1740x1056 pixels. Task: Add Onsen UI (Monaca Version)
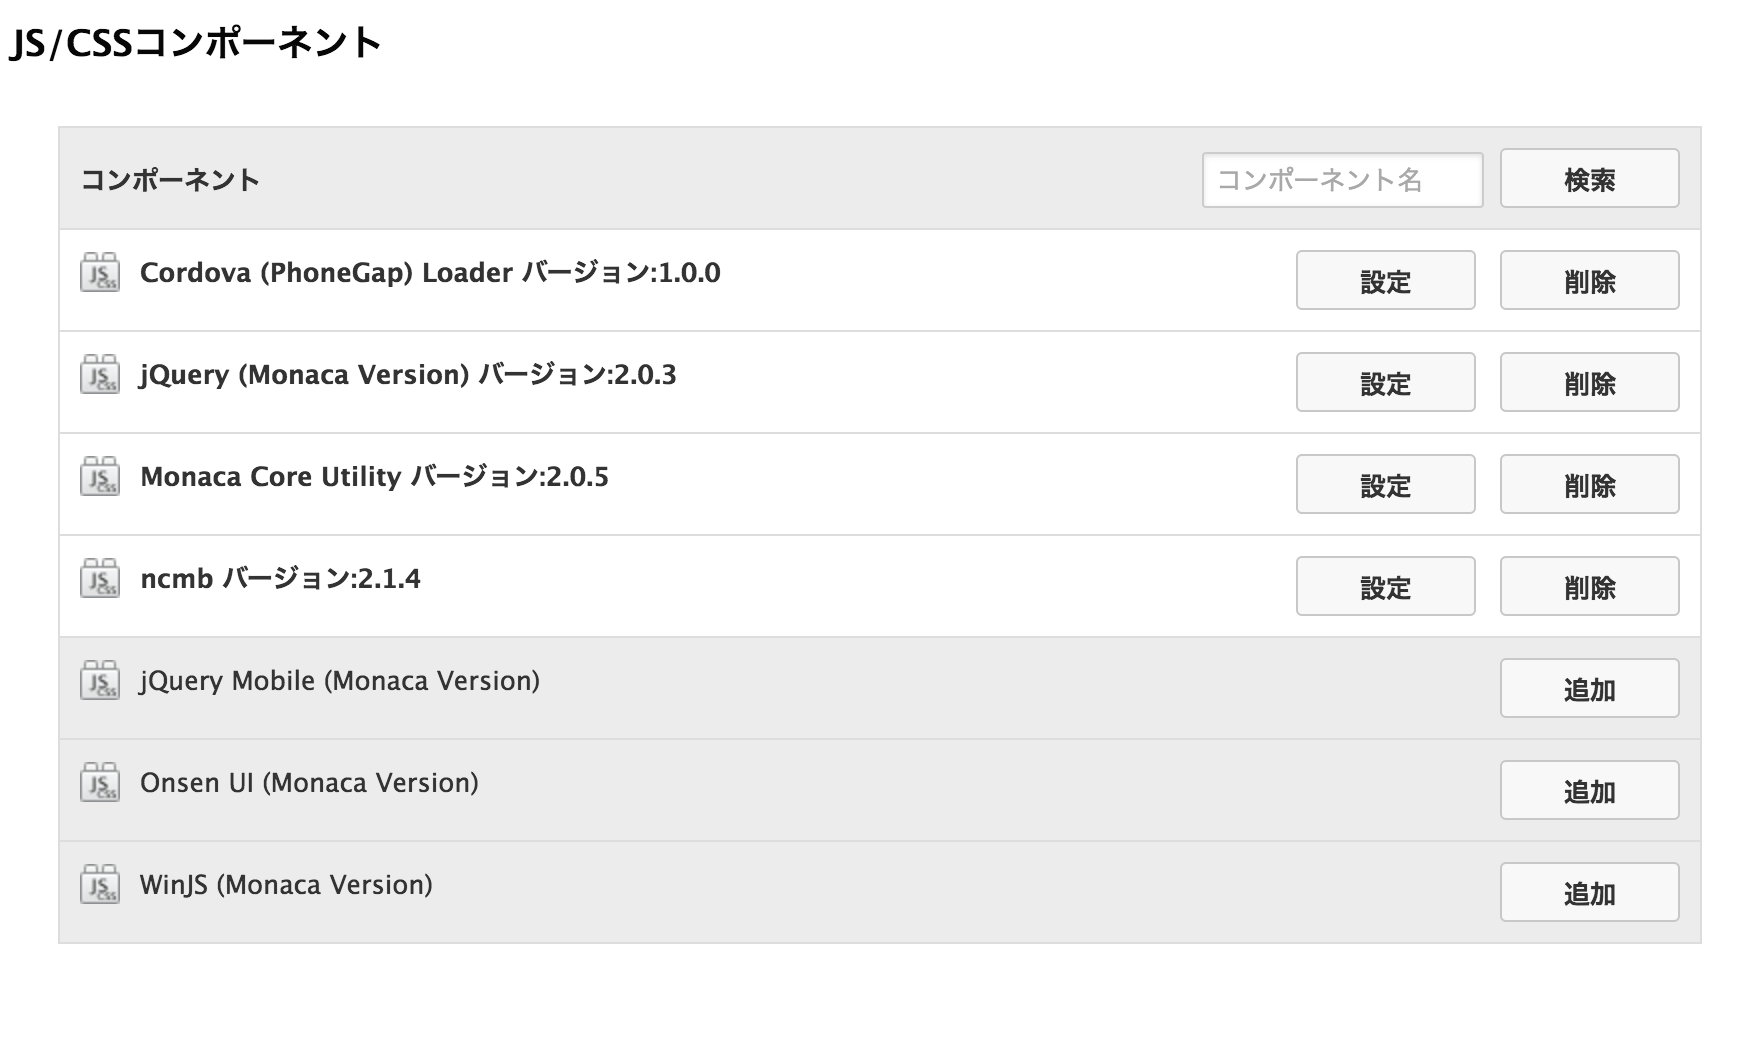point(1588,790)
